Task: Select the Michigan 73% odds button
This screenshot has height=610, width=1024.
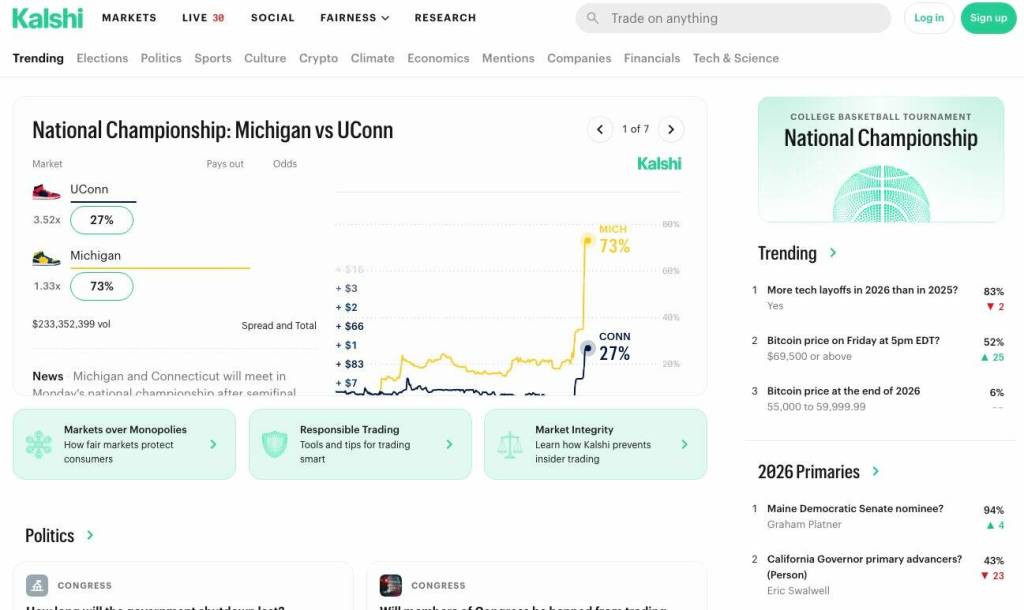Action: (x=102, y=286)
